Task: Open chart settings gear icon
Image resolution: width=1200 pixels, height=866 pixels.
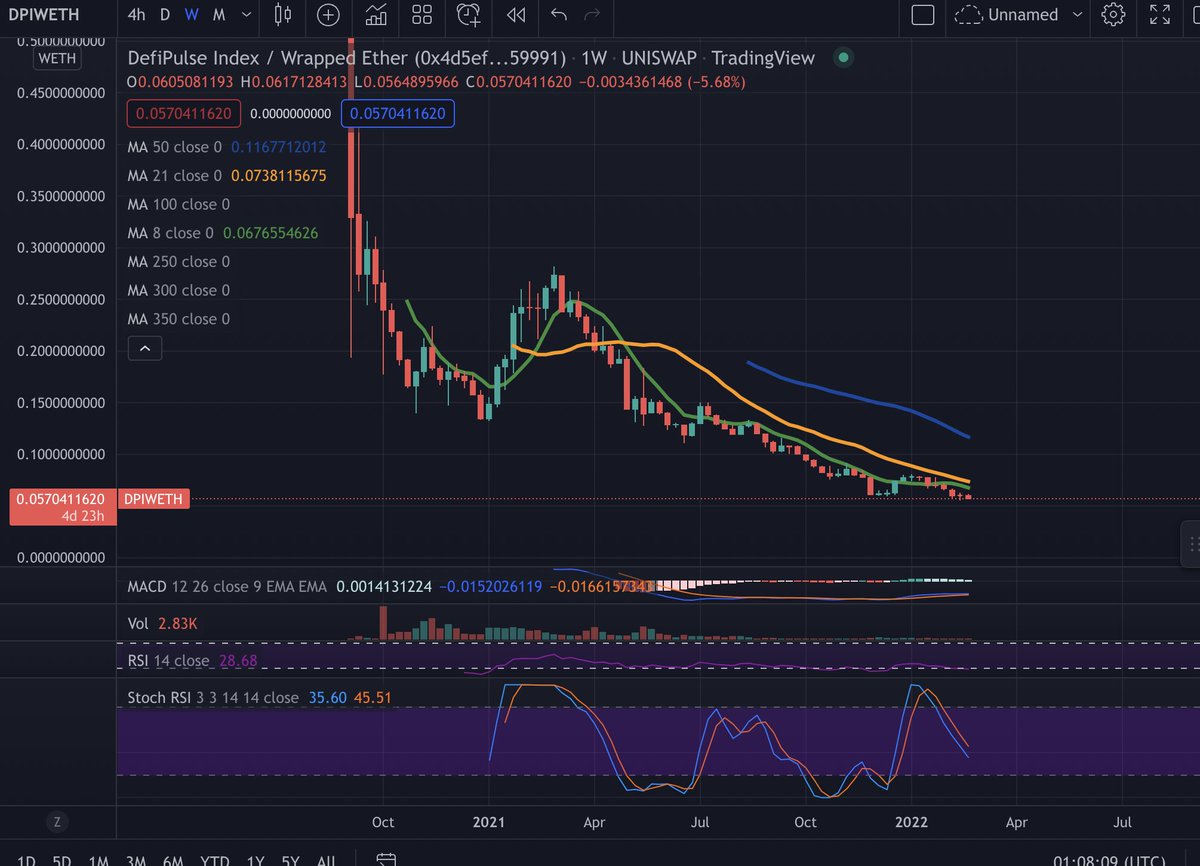Action: coord(1113,15)
